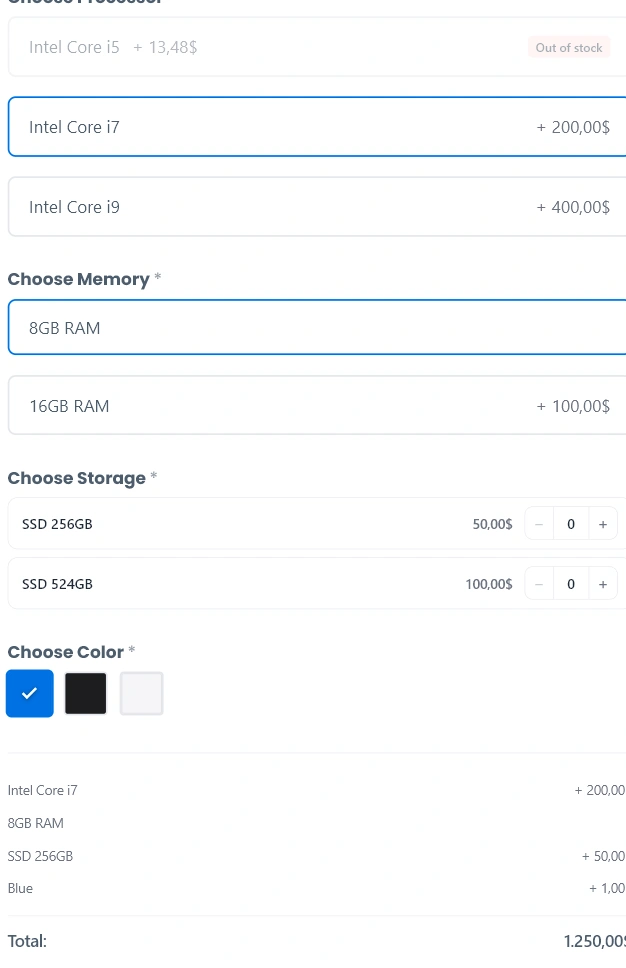Select the 8GB RAM memory option

[x=317, y=328]
